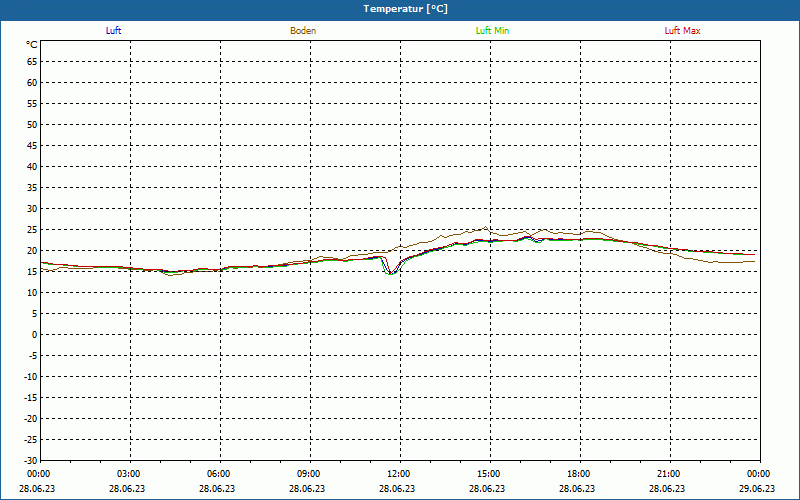Click the 10 y-axis value
Image resolution: width=800 pixels, height=500 pixels.
coord(32,293)
